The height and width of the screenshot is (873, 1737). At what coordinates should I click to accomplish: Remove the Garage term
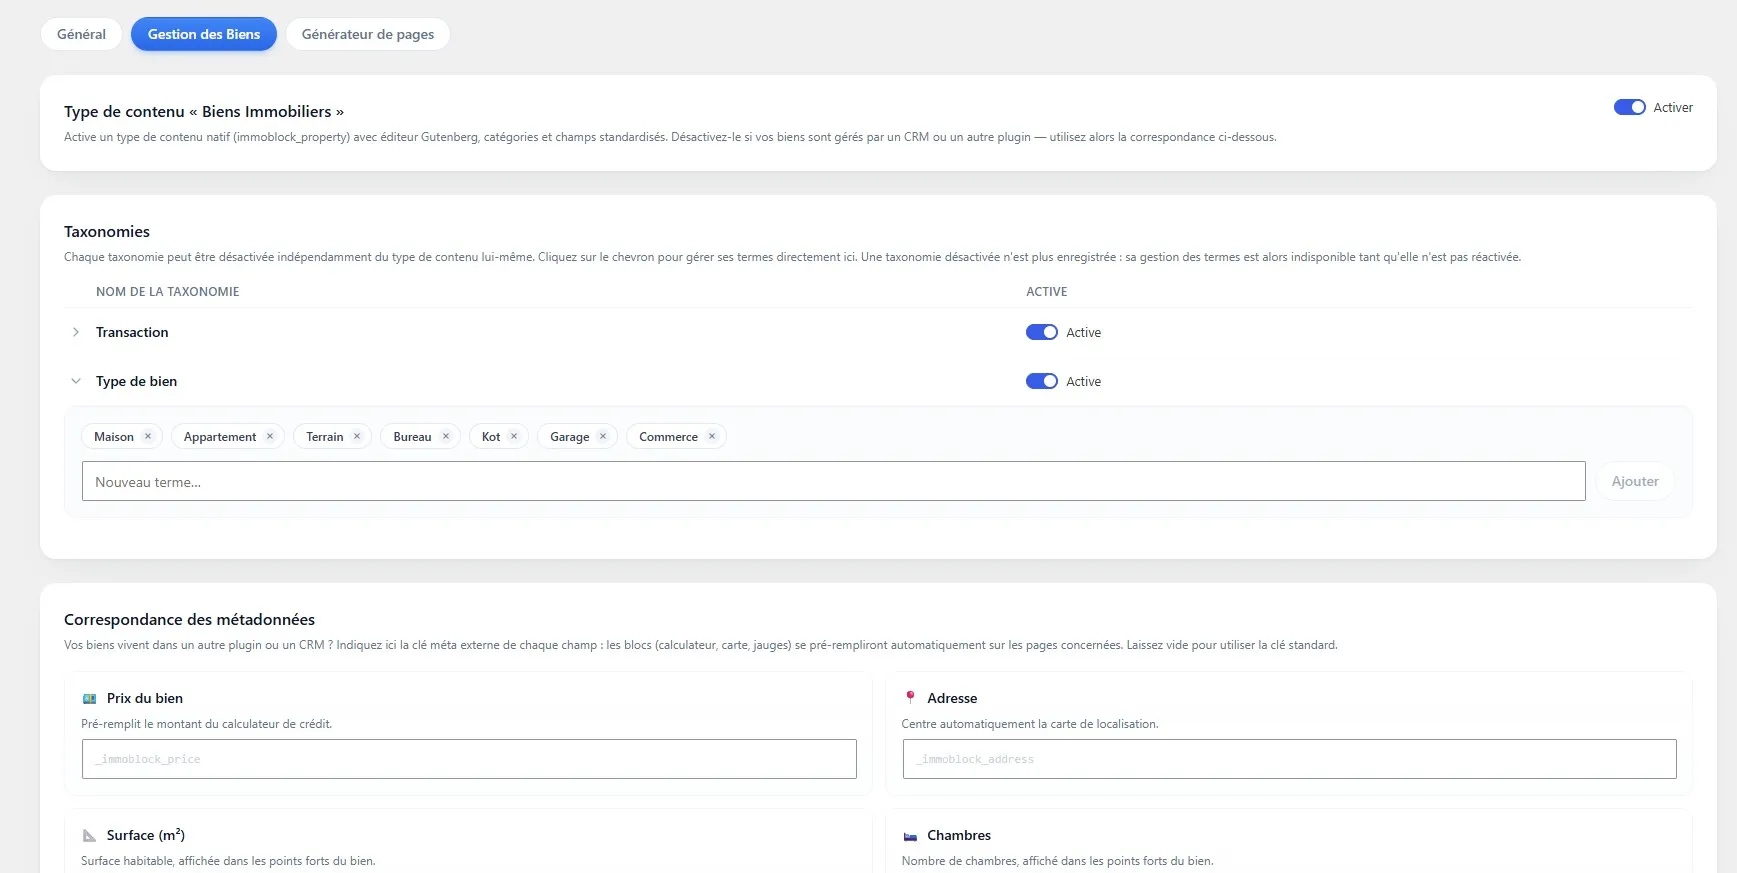tap(603, 436)
